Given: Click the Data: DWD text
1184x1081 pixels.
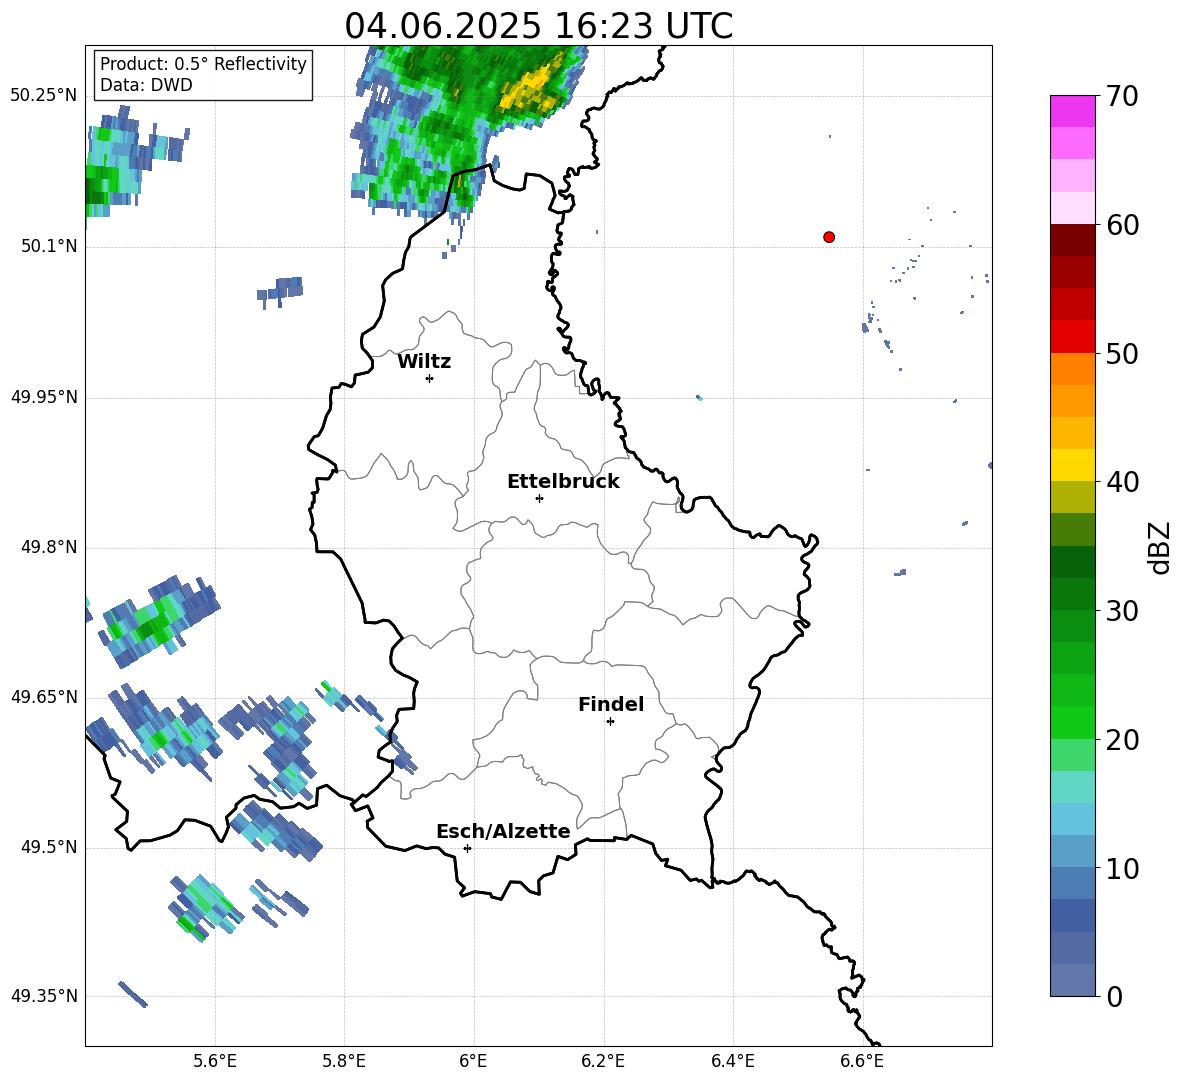Looking at the screenshot, I should point(146,85).
